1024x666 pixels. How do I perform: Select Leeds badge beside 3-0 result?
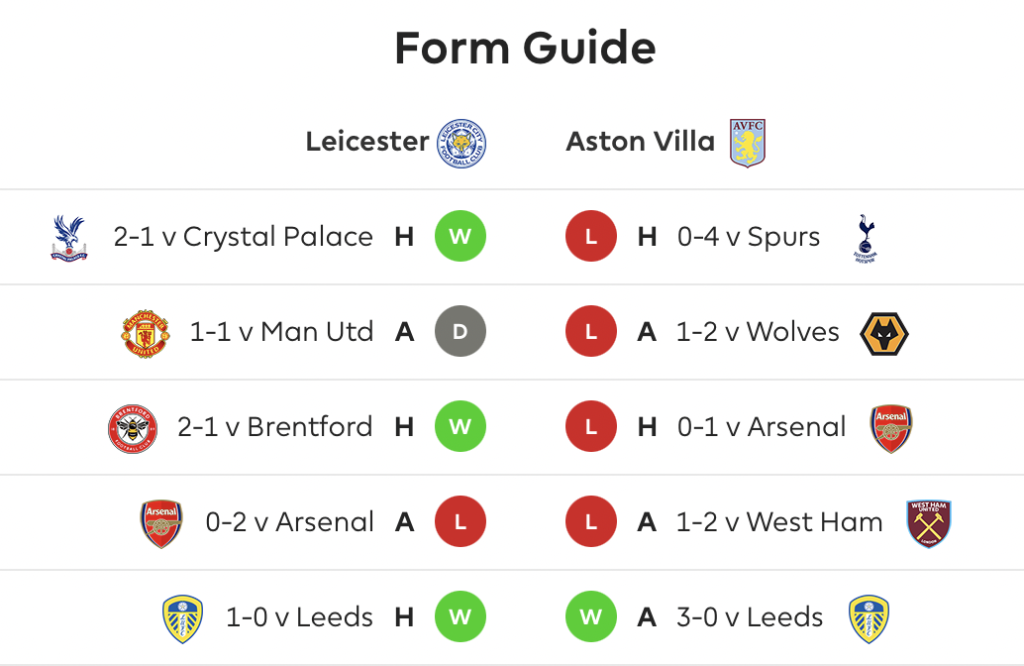click(869, 619)
